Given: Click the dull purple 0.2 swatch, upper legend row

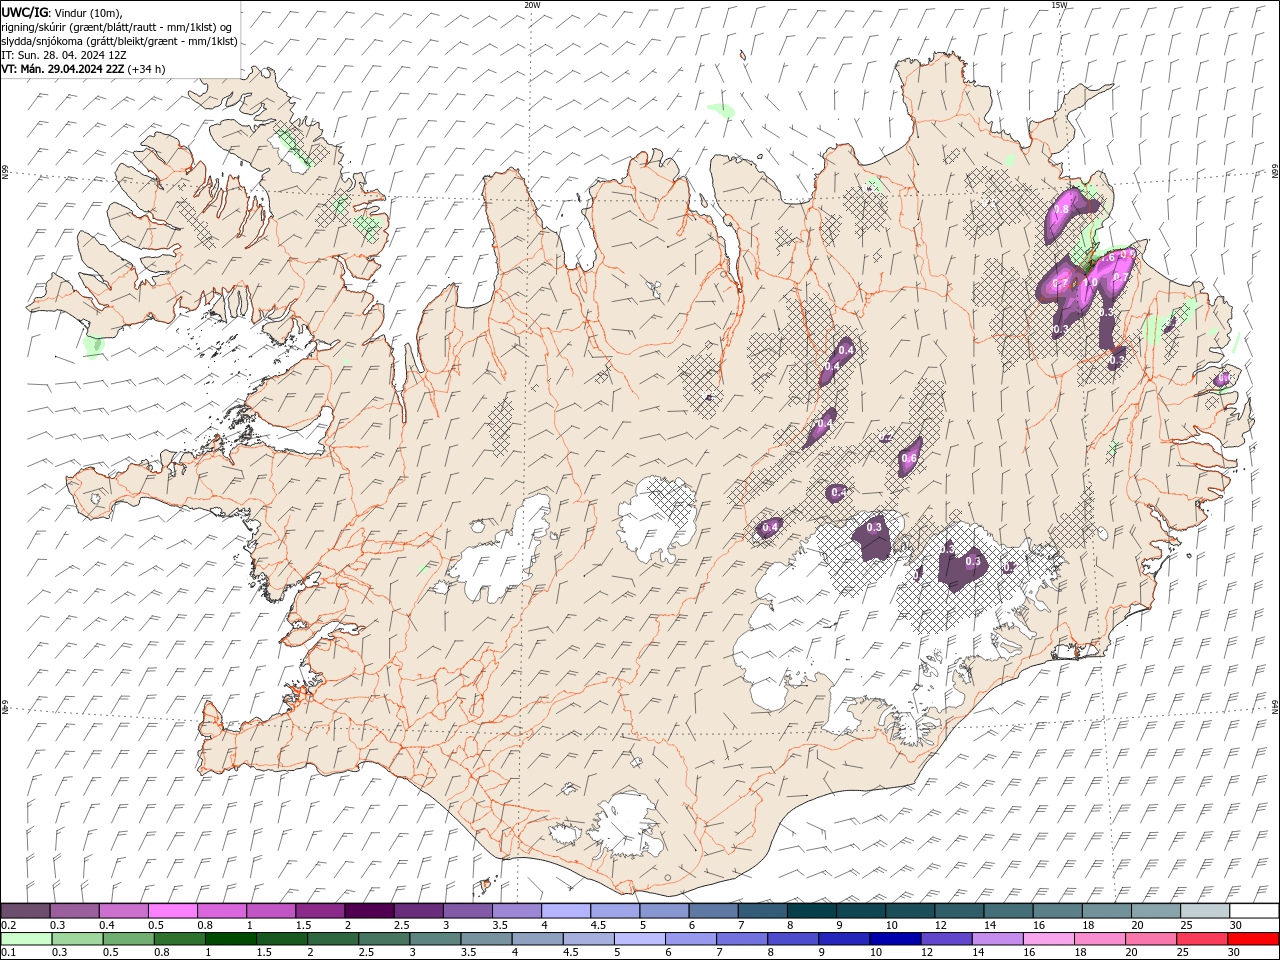Looking at the screenshot, I should 25,911.
